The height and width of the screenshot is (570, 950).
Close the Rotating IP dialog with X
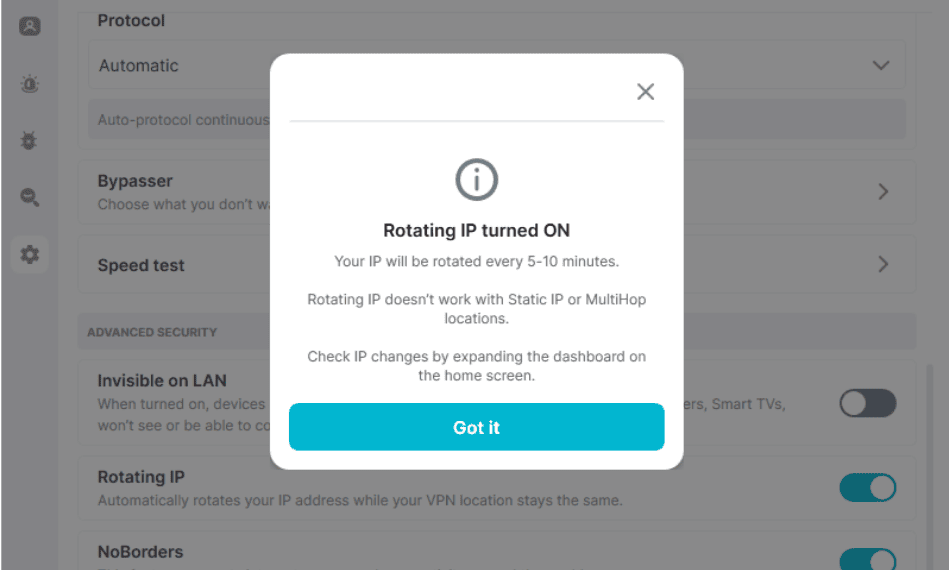pyautogui.click(x=645, y=91)
